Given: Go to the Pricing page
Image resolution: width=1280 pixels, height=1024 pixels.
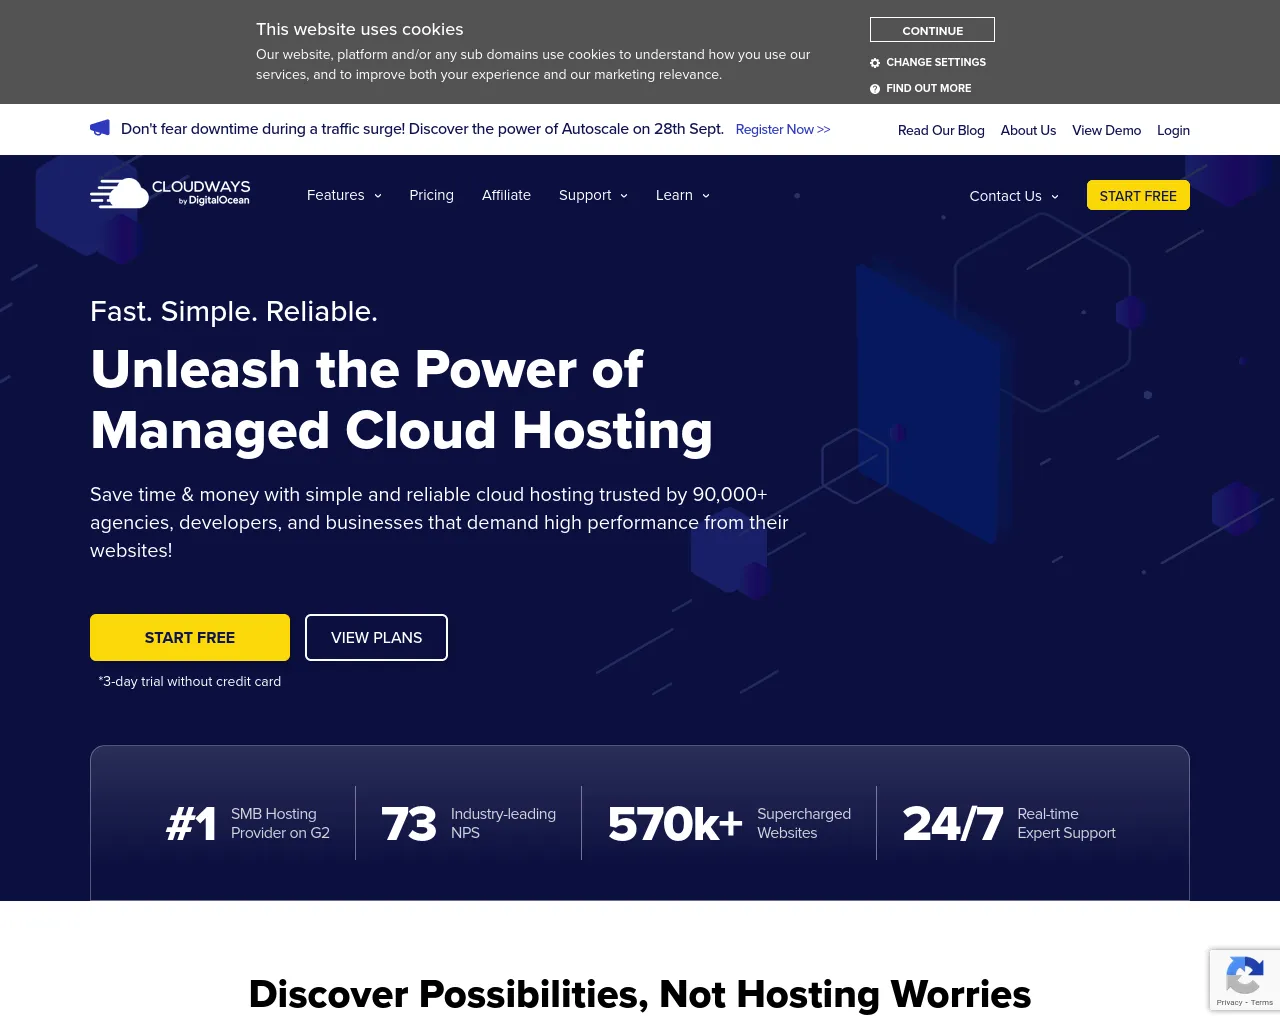Looking at the screenshot, I should point(431,196).
